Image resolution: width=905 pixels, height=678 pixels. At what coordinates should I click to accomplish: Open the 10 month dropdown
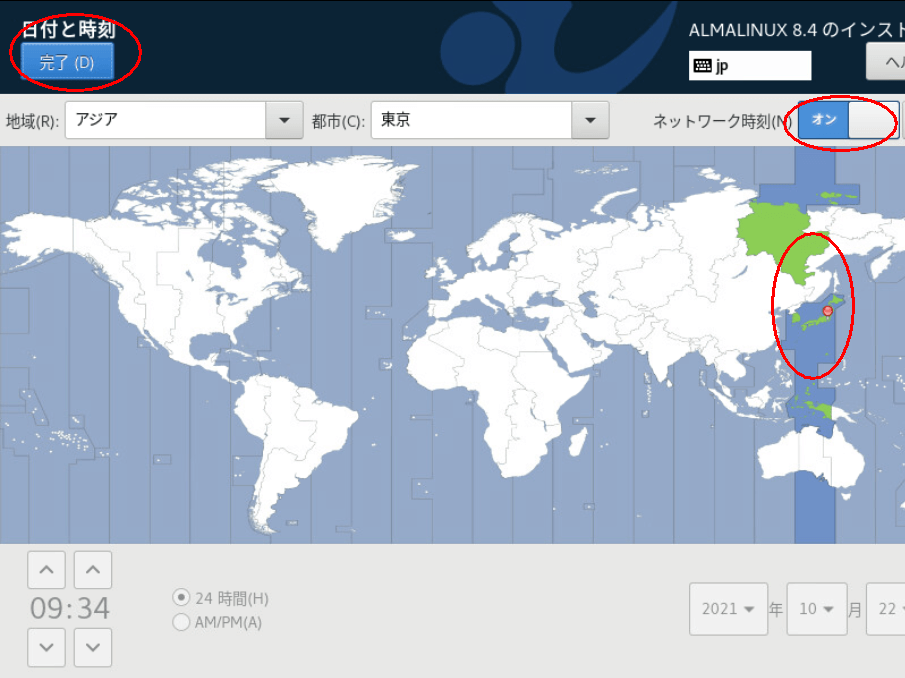click(x=817, y=609)
